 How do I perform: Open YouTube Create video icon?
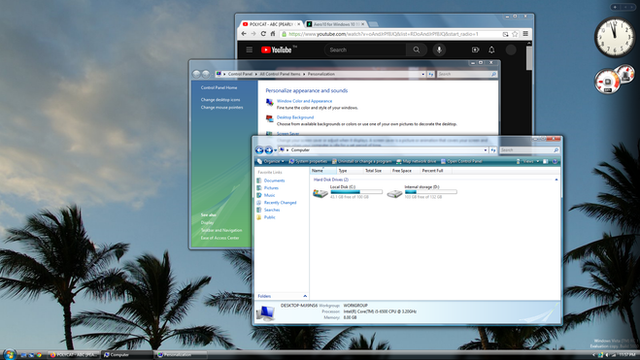pos(475,50)
